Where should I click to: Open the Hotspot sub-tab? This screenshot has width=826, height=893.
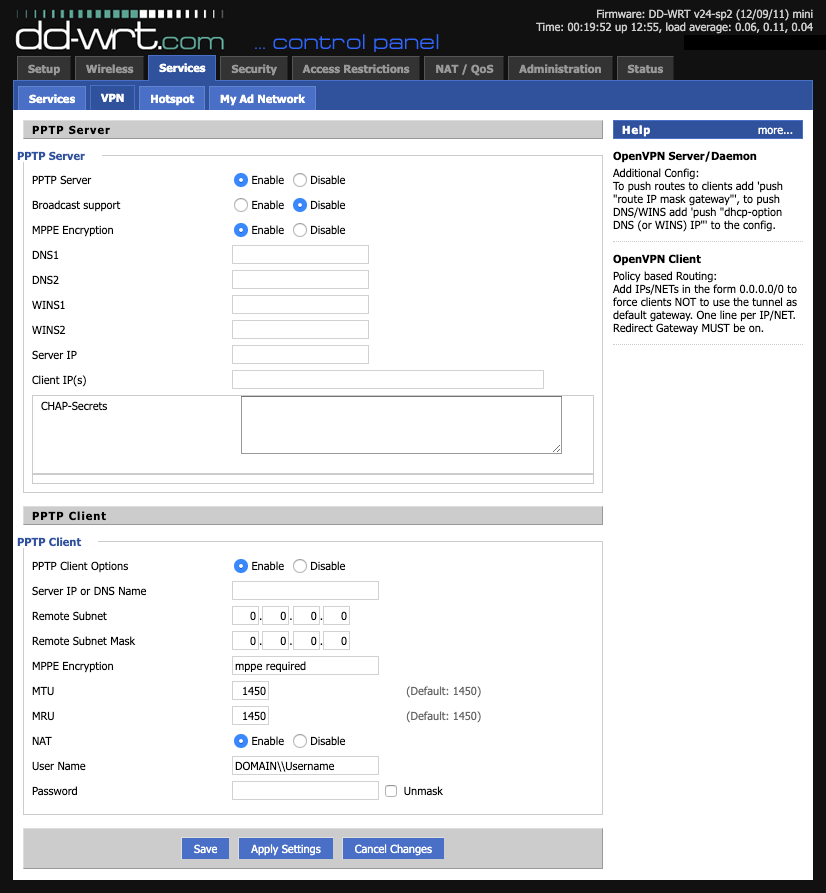point(172,99)
